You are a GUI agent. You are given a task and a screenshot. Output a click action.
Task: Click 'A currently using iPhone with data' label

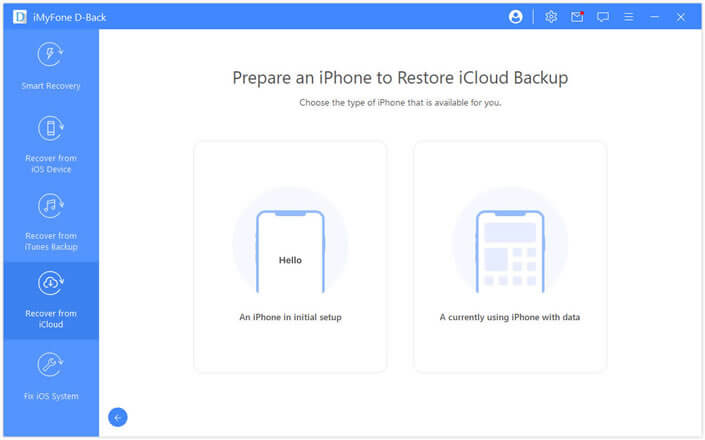tap(510, 317)
